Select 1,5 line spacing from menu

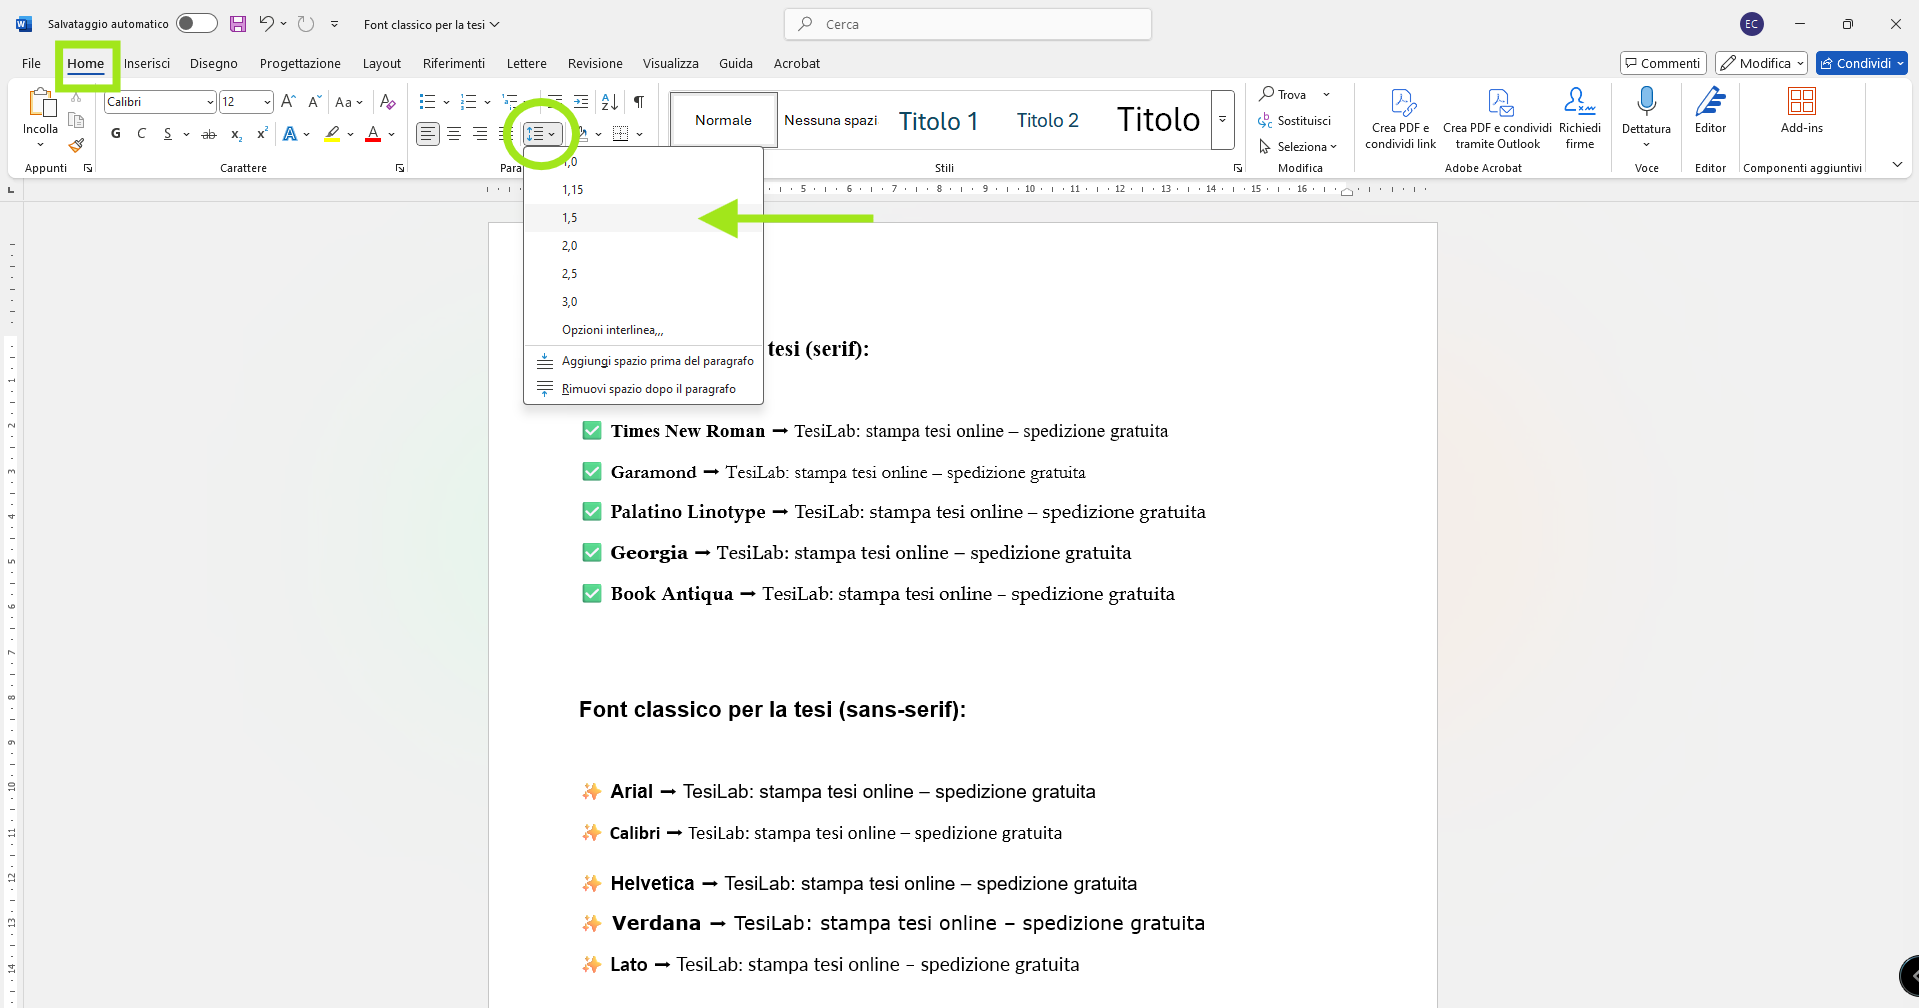coord(570,218)
